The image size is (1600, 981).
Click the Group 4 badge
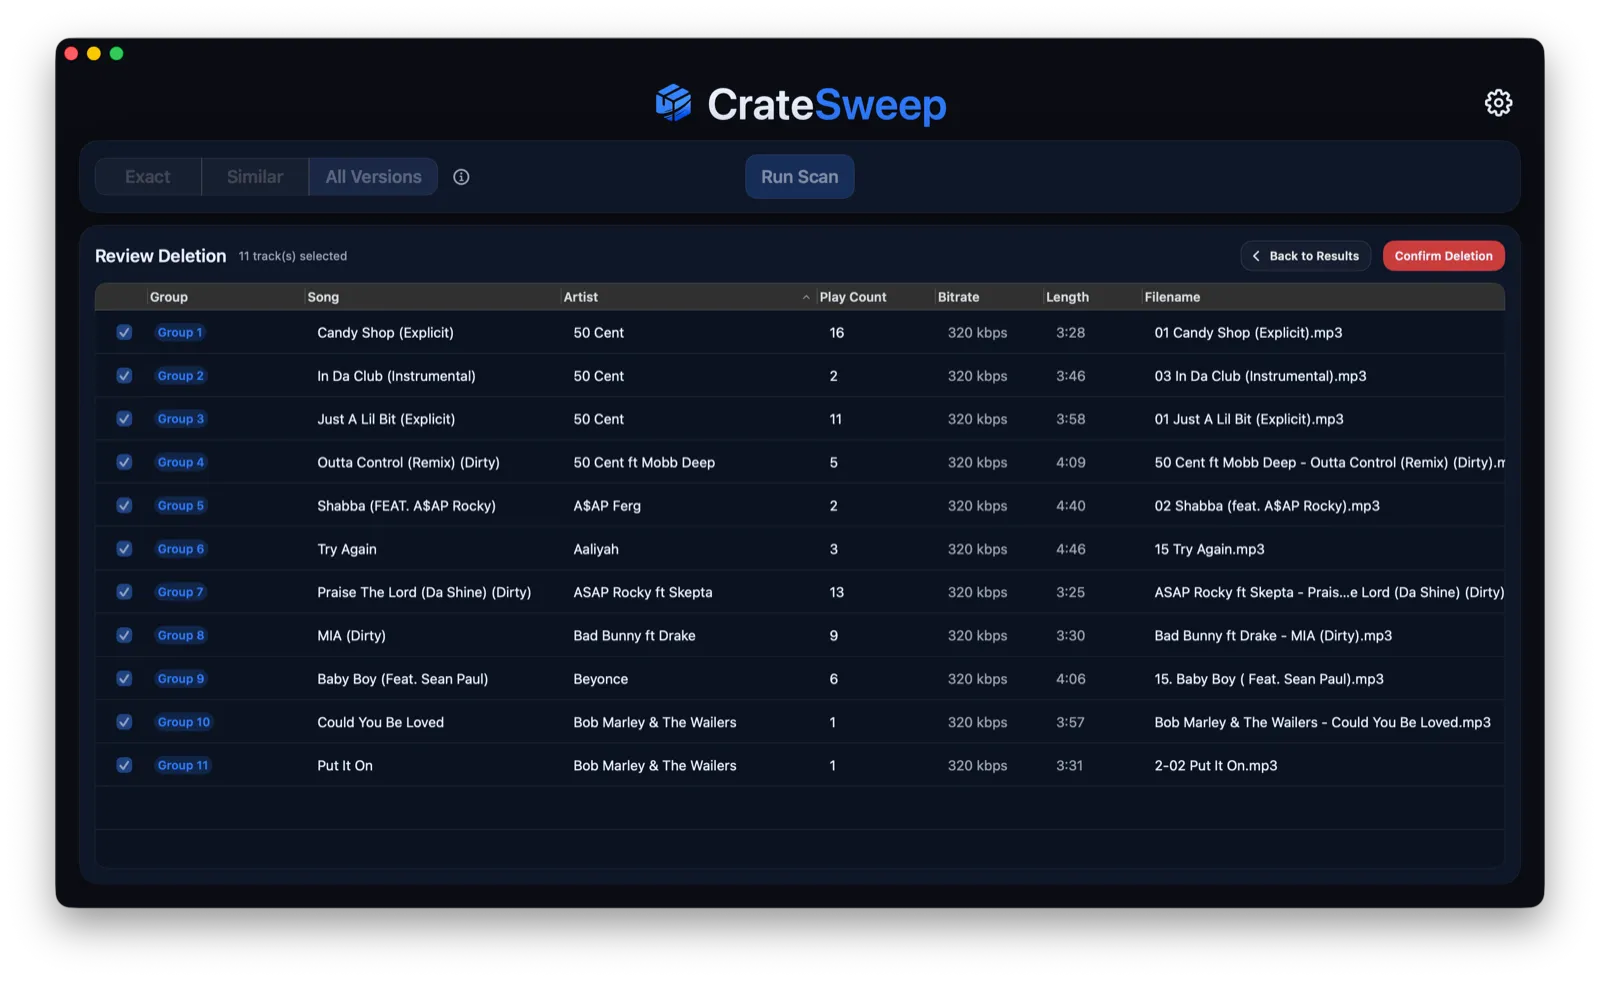(181, 462)
